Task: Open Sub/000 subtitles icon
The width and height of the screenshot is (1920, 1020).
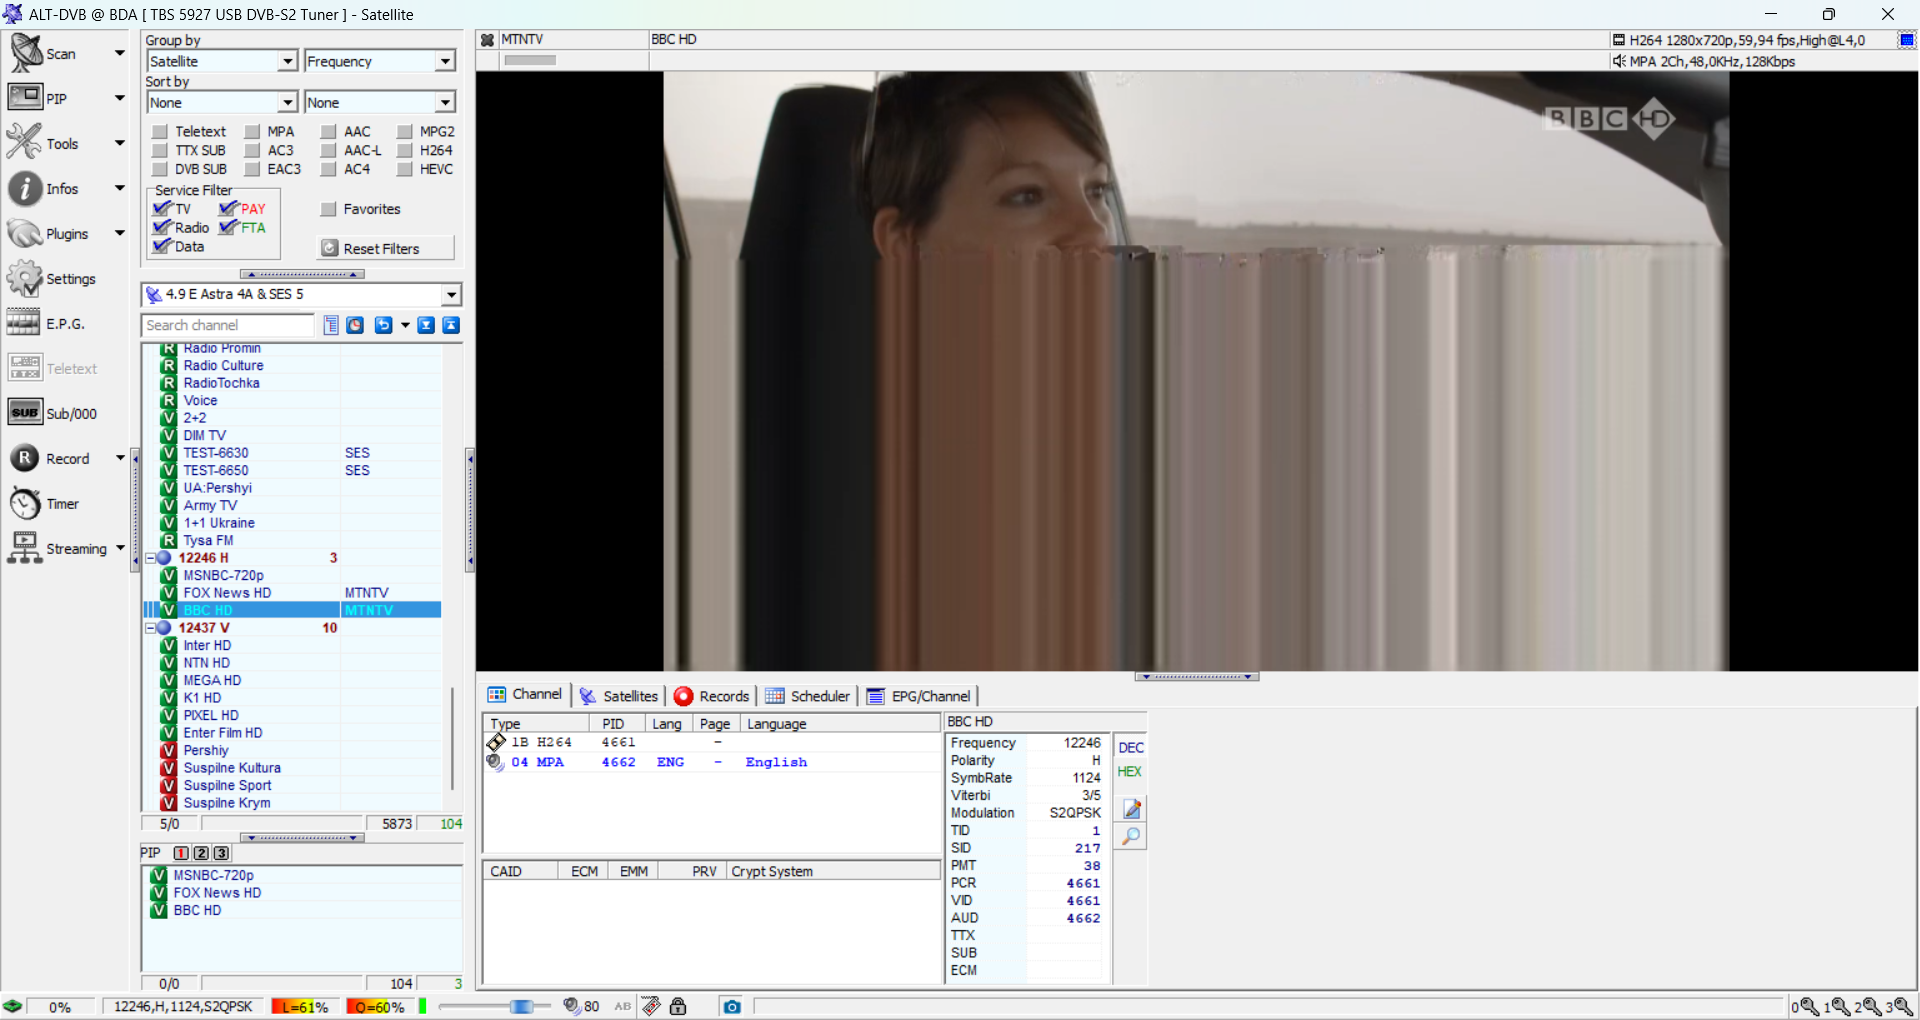Action: click(x=25, y=413)
